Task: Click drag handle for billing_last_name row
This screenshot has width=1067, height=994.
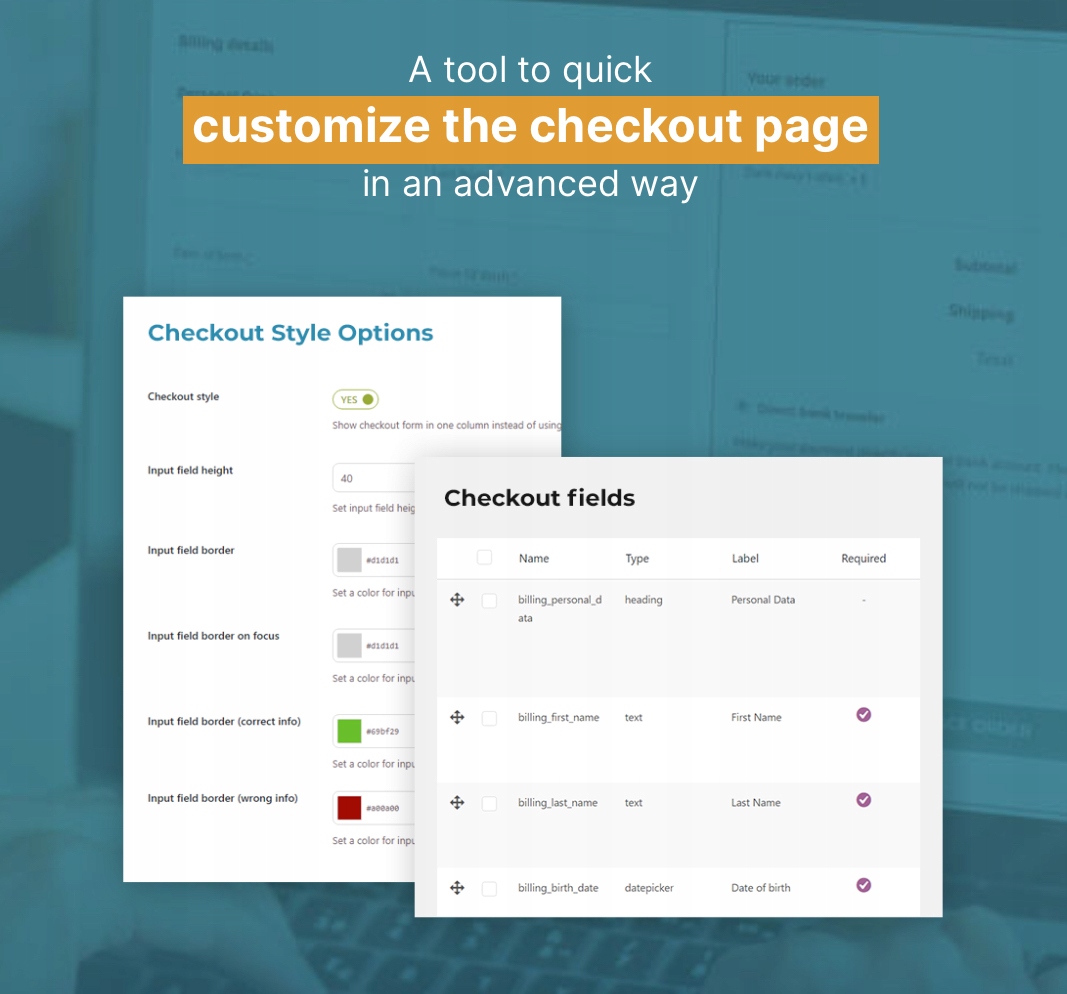Action: pyautogui.click(x=457, y=802)
